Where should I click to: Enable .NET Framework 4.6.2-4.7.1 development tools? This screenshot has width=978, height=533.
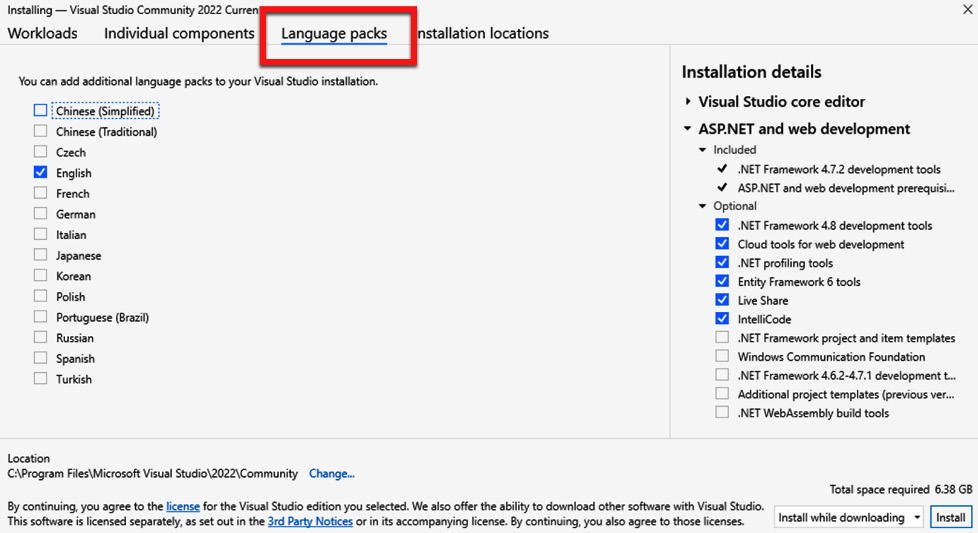(x=722, y=374)
